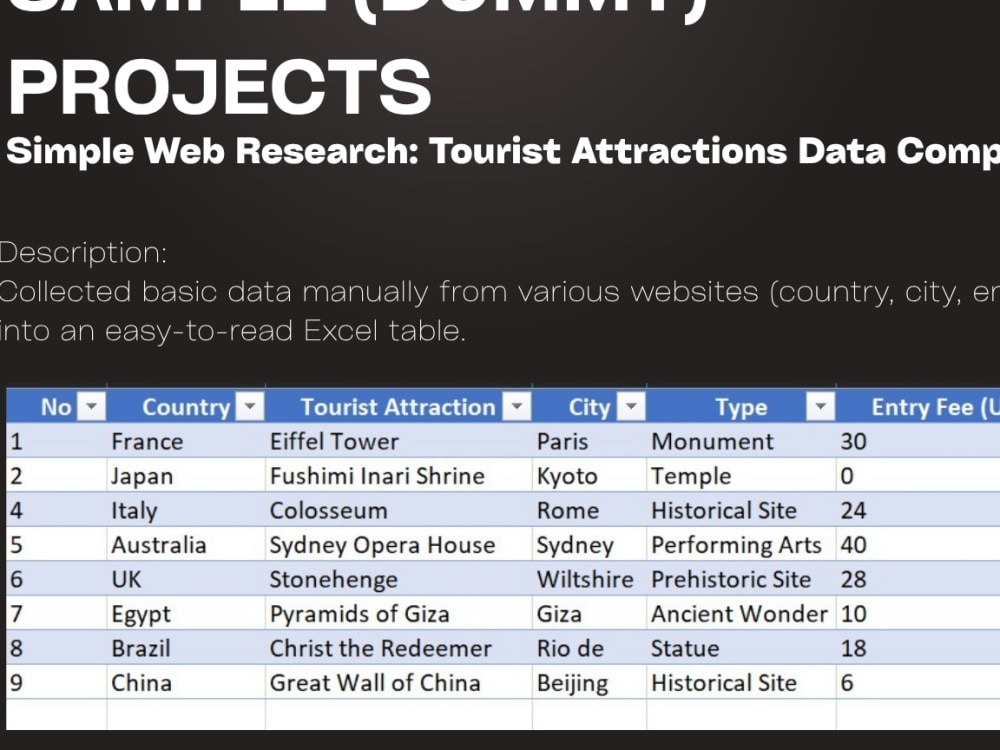Select the Temple type cell
The height and width of the screenshot is (750, 1000).
point(741,476)
